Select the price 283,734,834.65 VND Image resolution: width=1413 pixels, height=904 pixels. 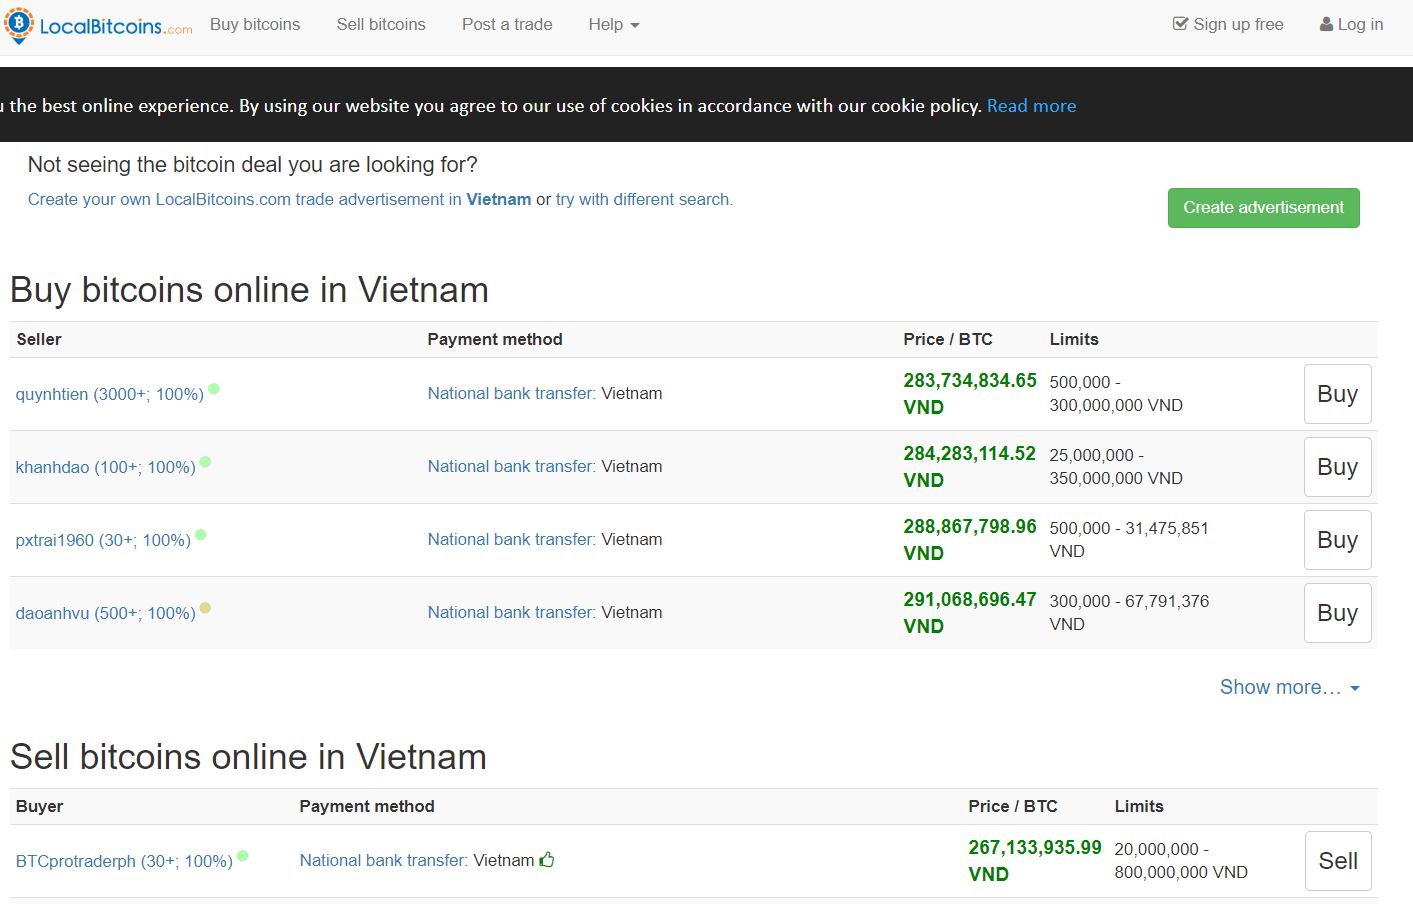click(x=970, y=394)
